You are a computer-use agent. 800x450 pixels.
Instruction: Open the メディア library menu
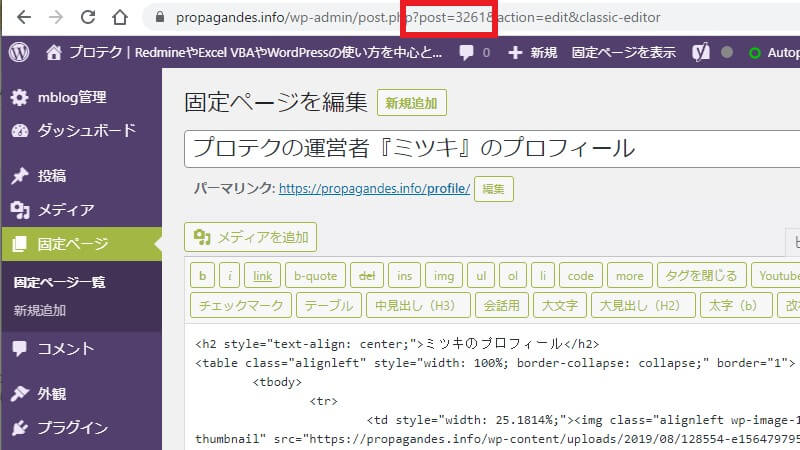(65, 209)
